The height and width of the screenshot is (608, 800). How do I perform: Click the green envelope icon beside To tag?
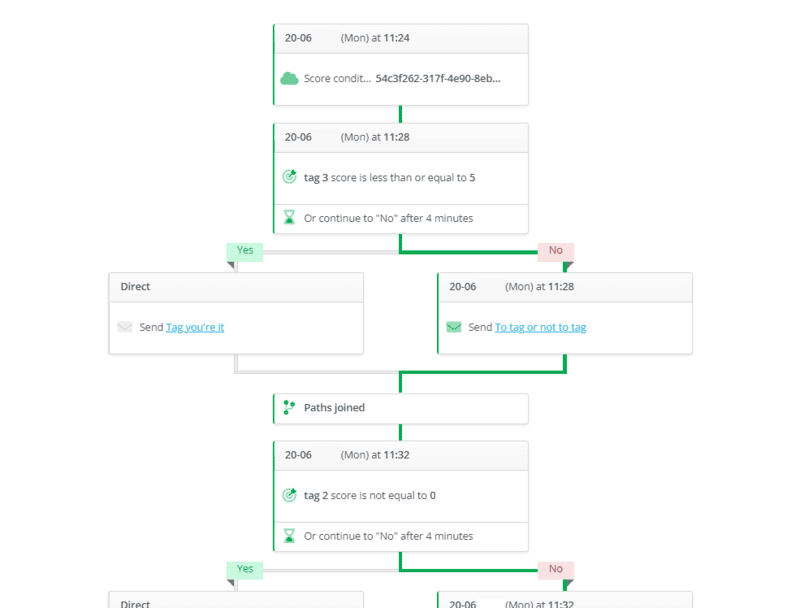pos(454,327)
